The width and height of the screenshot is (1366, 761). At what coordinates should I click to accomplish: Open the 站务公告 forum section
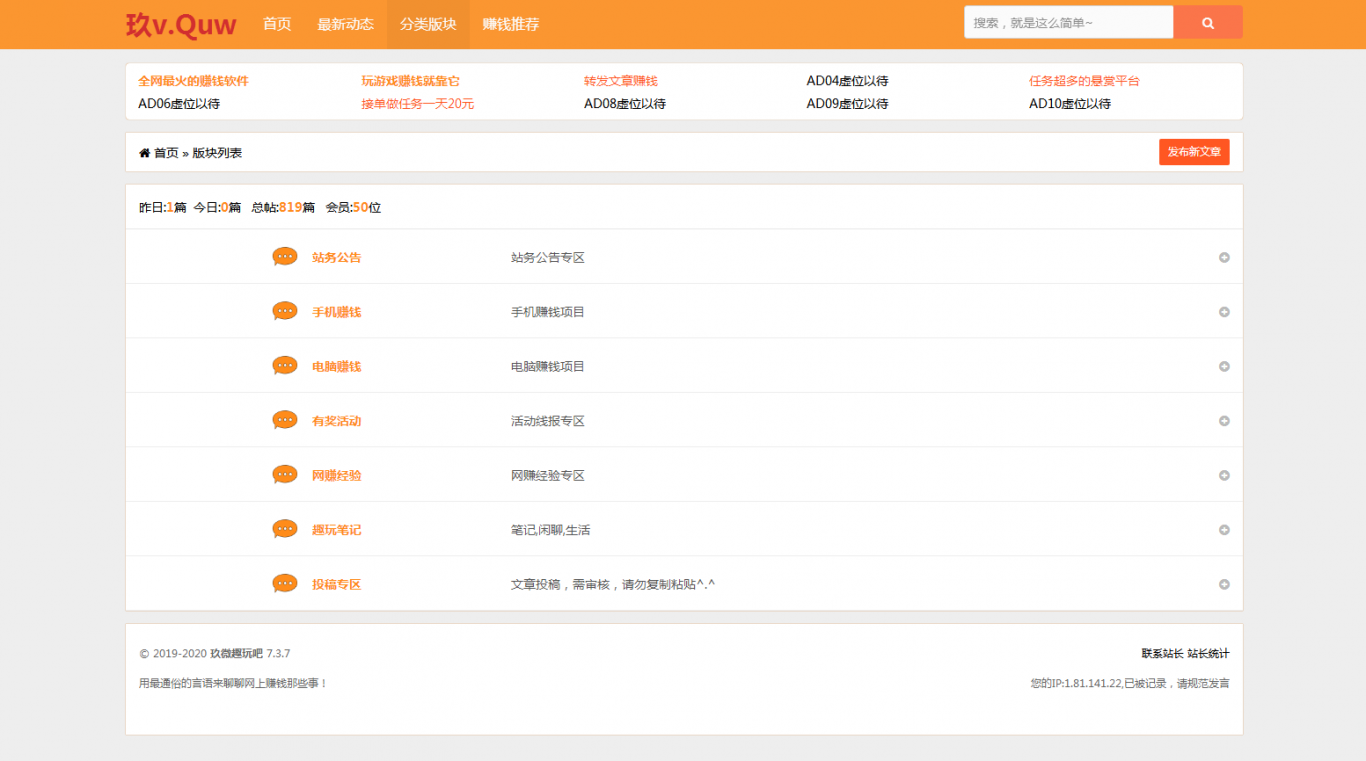(x=336, y=257)
